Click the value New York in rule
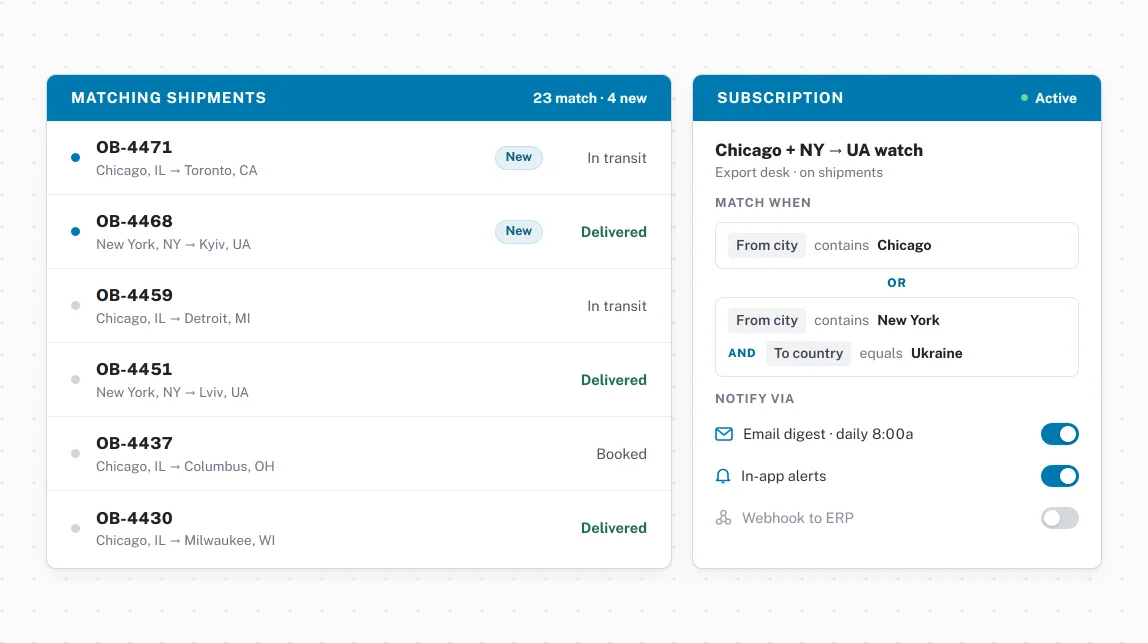The image size is (1148, 643). (908, 320)
